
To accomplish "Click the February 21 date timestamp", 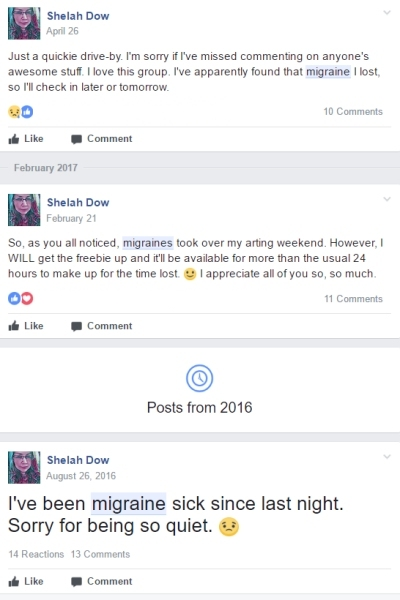I will (x=71, y=218).
